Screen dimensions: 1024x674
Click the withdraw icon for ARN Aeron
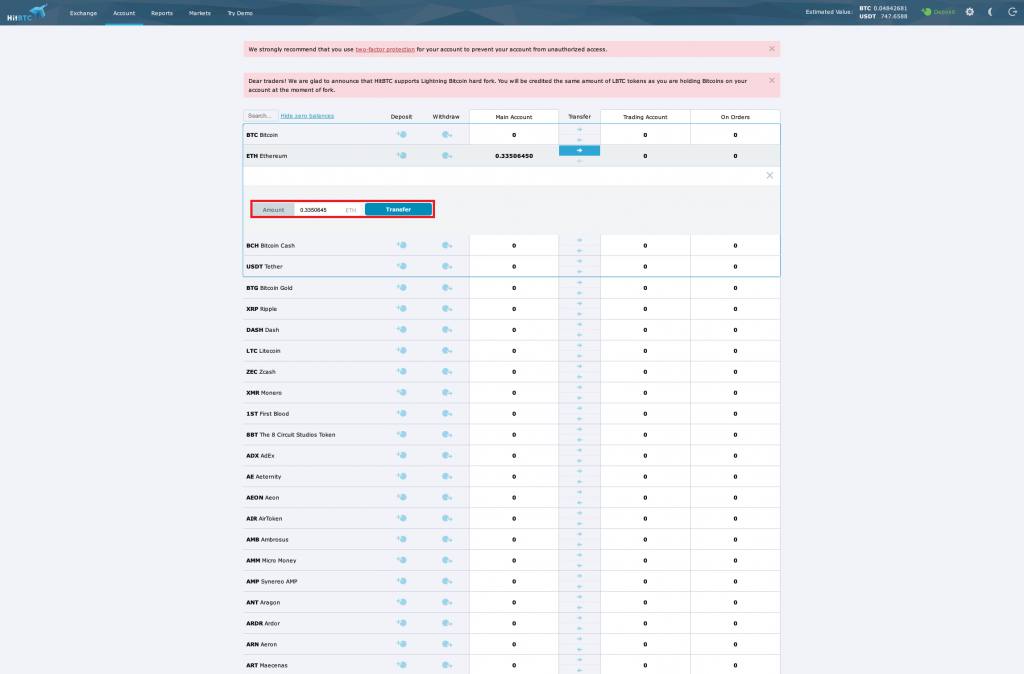click(x=447, y=644)
